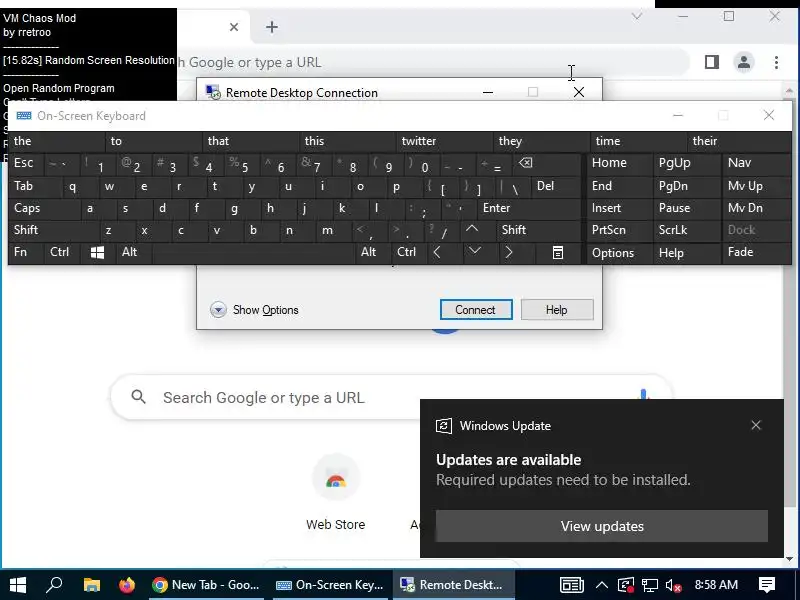Open Chrome side panel icon
Image resolution: width=800 pixels, height=600 pixels.
coord(712,62)
